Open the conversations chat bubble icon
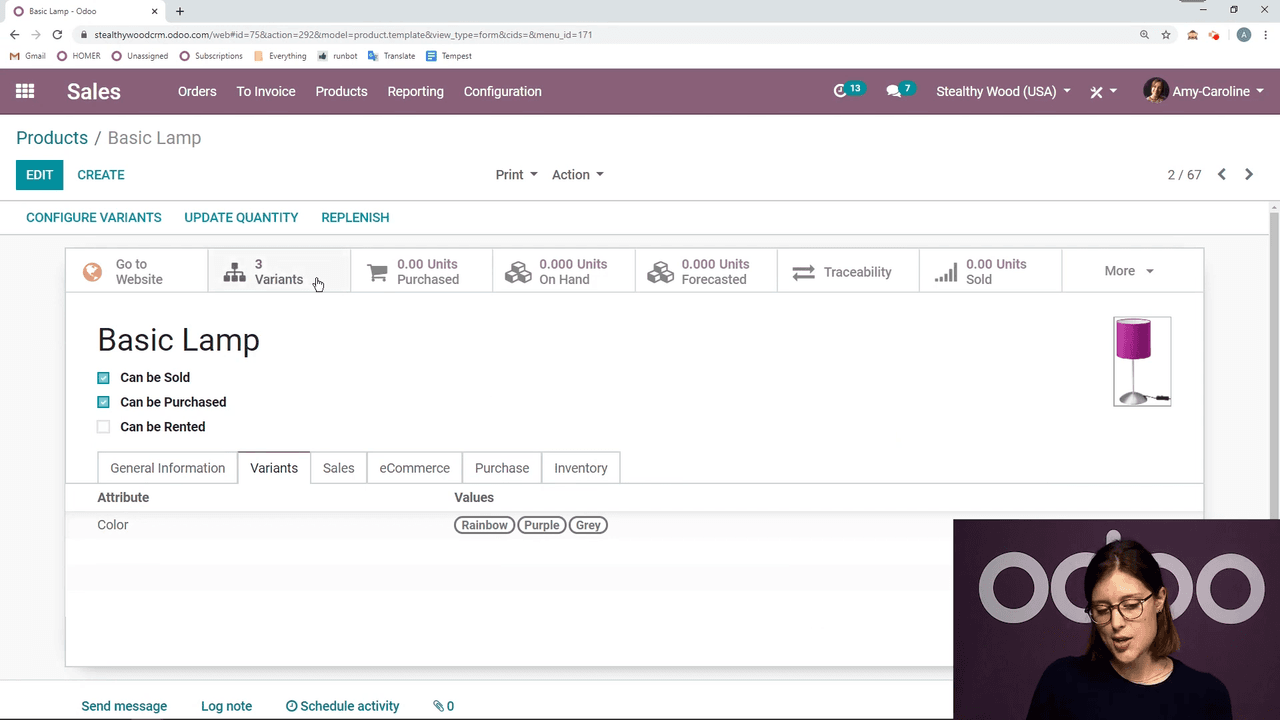1280x720 pixels. (x=893, y=91)
